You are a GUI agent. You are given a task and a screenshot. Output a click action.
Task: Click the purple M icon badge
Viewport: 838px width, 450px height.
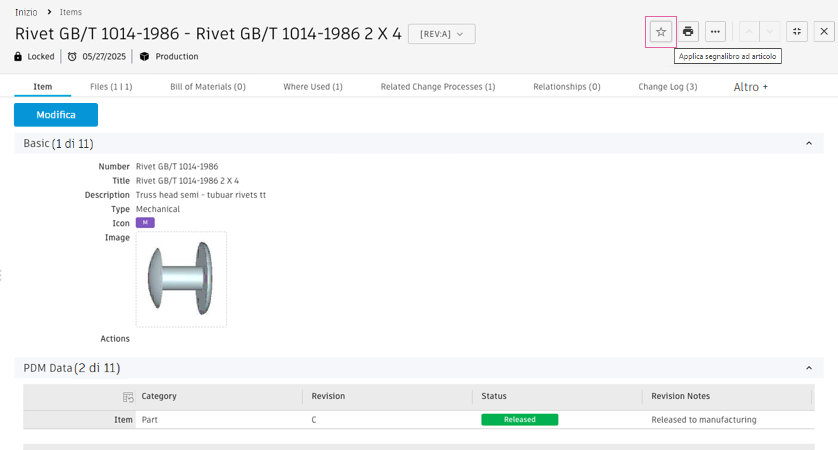[145, 222]
